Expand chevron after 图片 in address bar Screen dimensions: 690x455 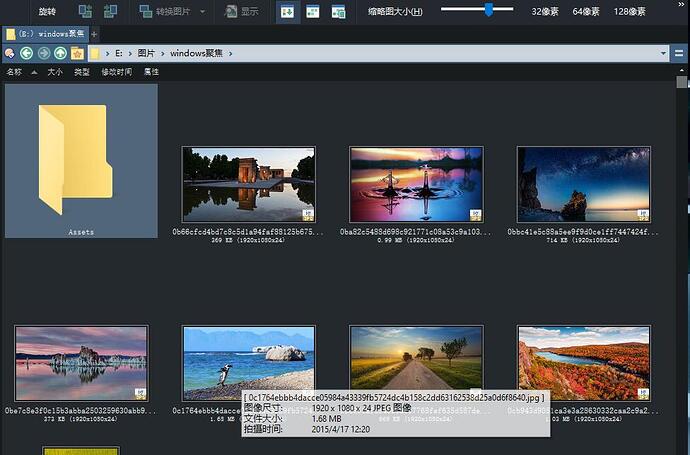pyautogui.click(x=161, y=53)
